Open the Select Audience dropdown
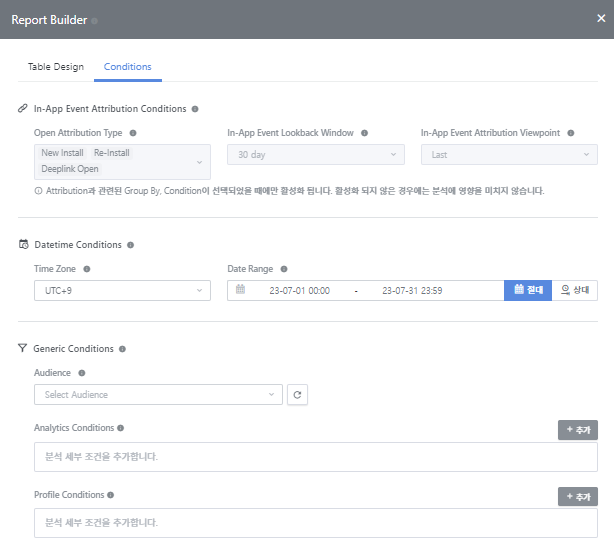 [x=158, y=395]
